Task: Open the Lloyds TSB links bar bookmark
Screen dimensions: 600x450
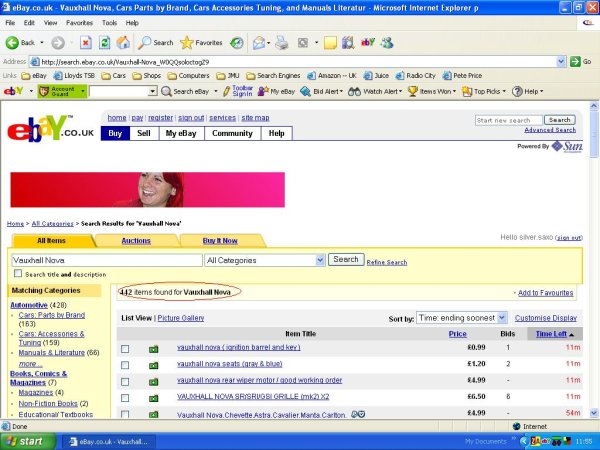Action: 74,76
